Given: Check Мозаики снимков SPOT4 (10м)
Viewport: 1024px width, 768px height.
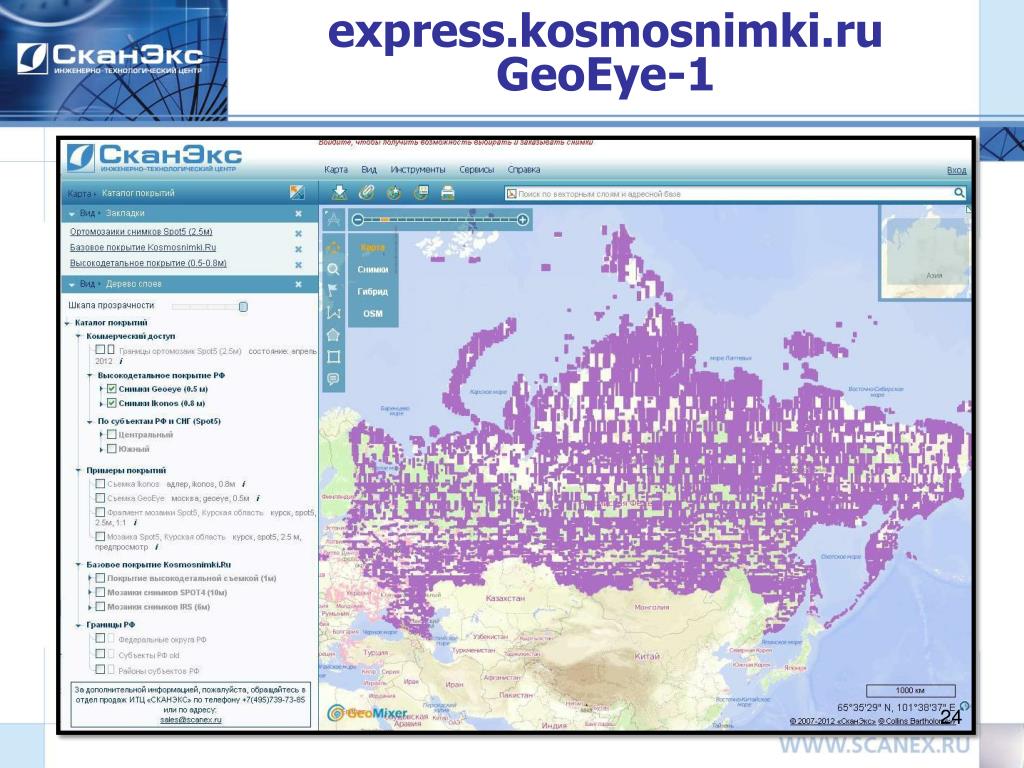Looking at the screenshot, I should (100, 592).
